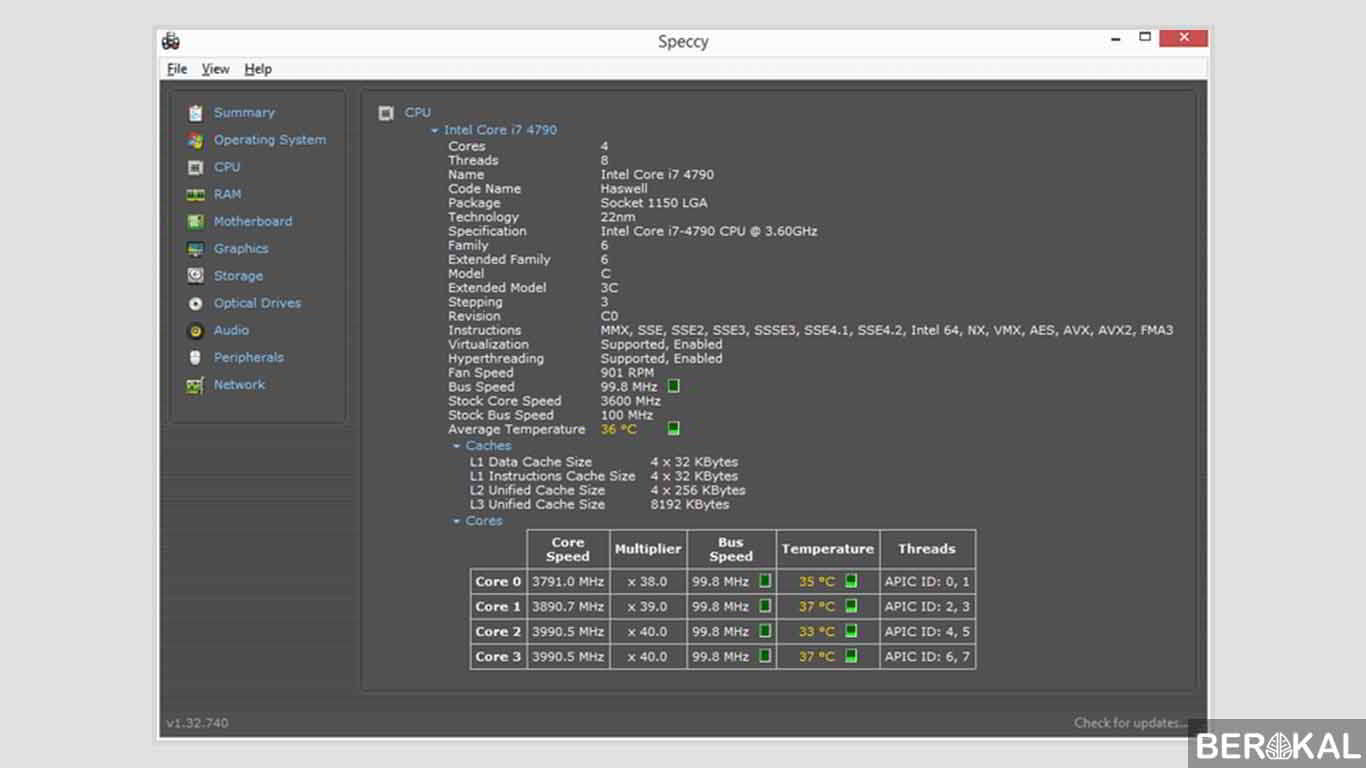Click the 8192 KBytes L3 cache value
Image resolution: width=1366 pixels, height=768 pixels.
point(689,505)
